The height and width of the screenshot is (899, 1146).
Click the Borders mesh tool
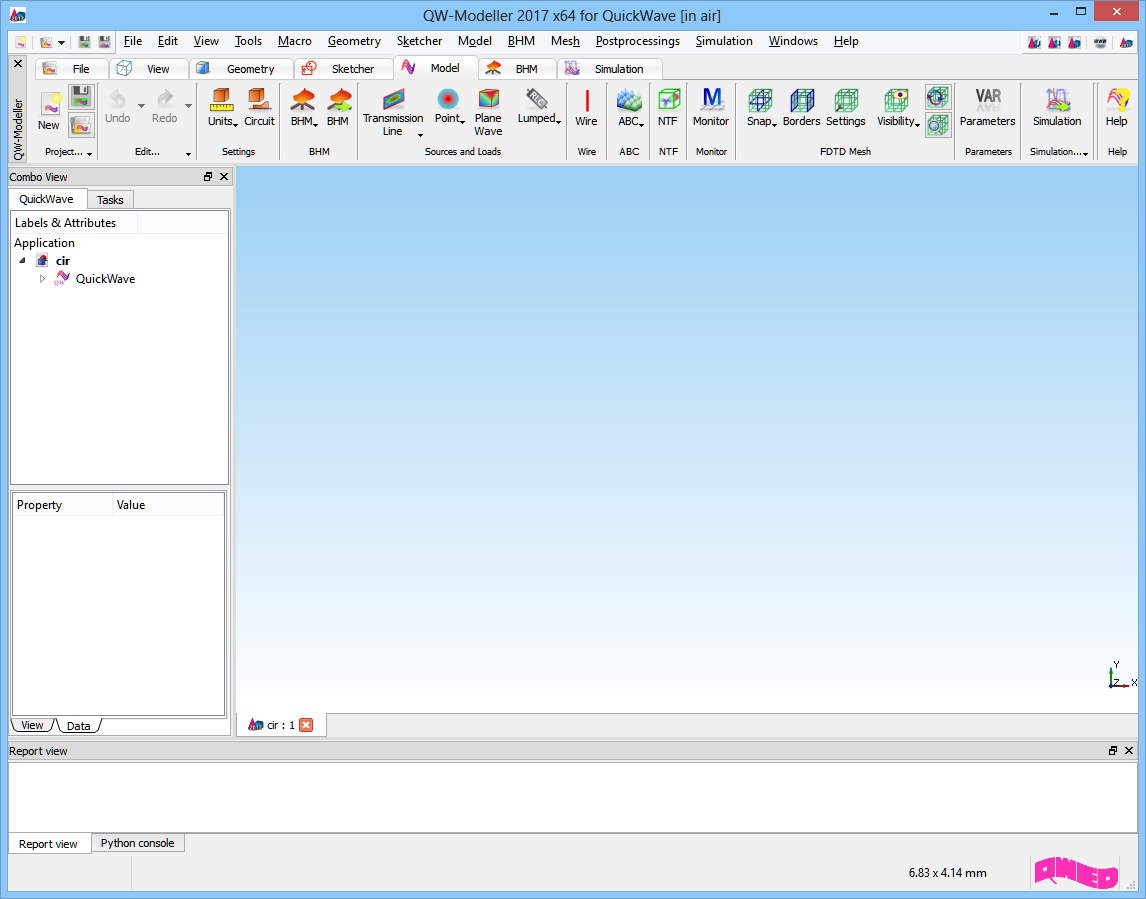(802, 107)
